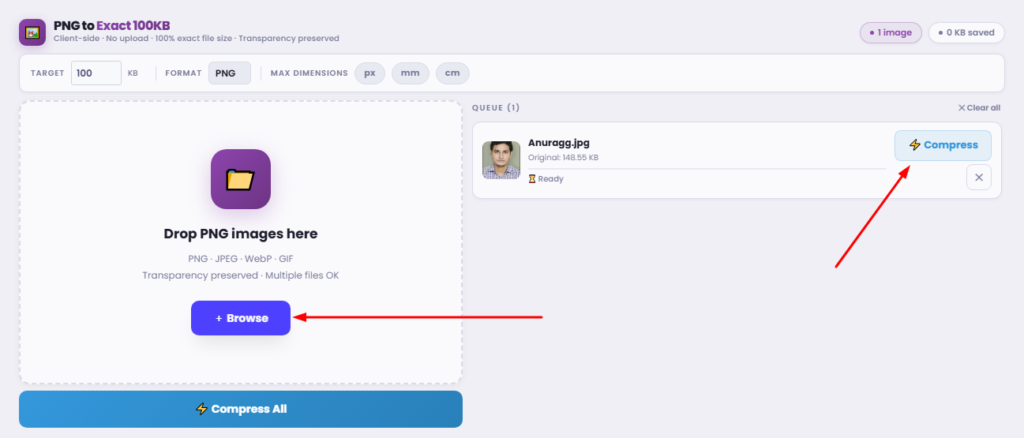
Task: Click the hourglass icon beside Ready
Action: [x=532, y=179]
